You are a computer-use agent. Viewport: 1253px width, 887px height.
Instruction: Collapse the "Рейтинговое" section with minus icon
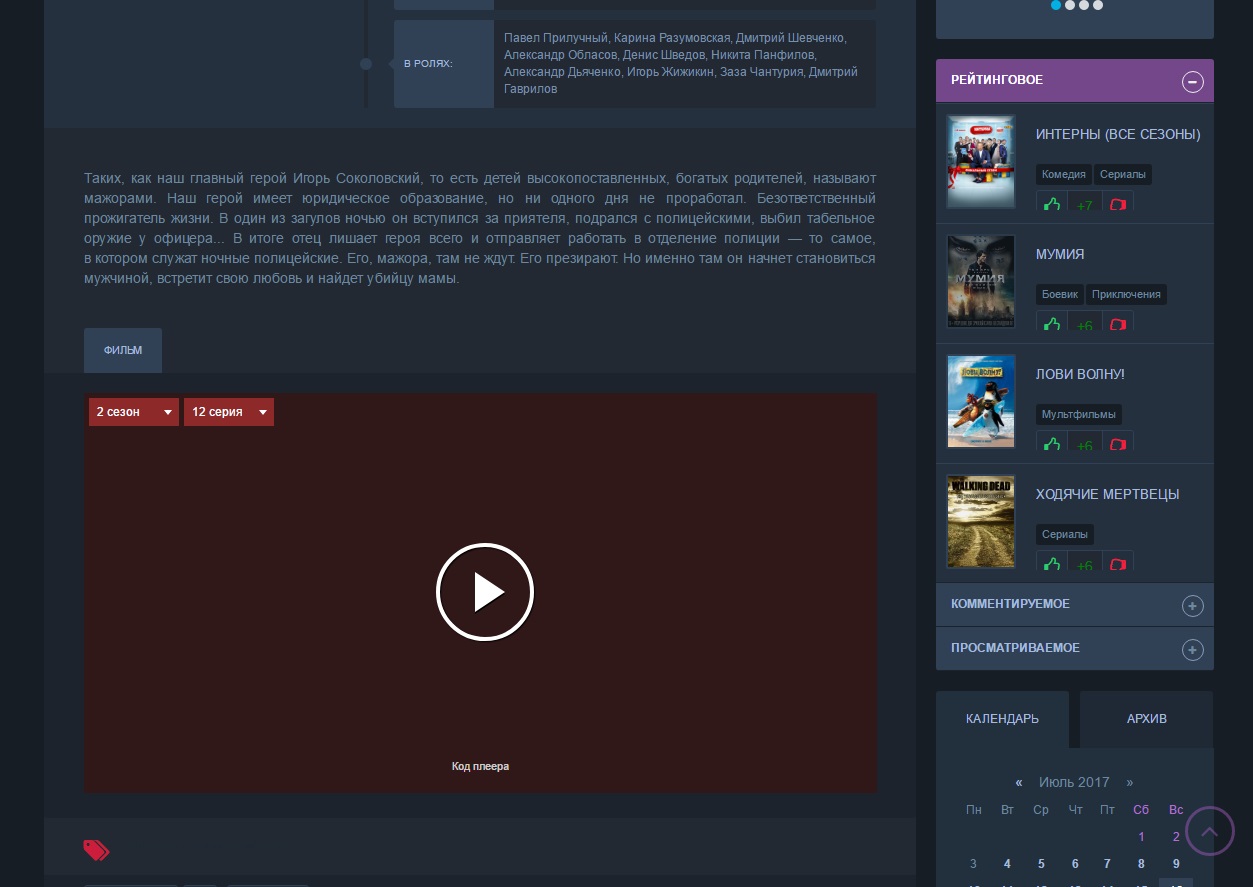pyautogui.click(x=1192, y=82)
